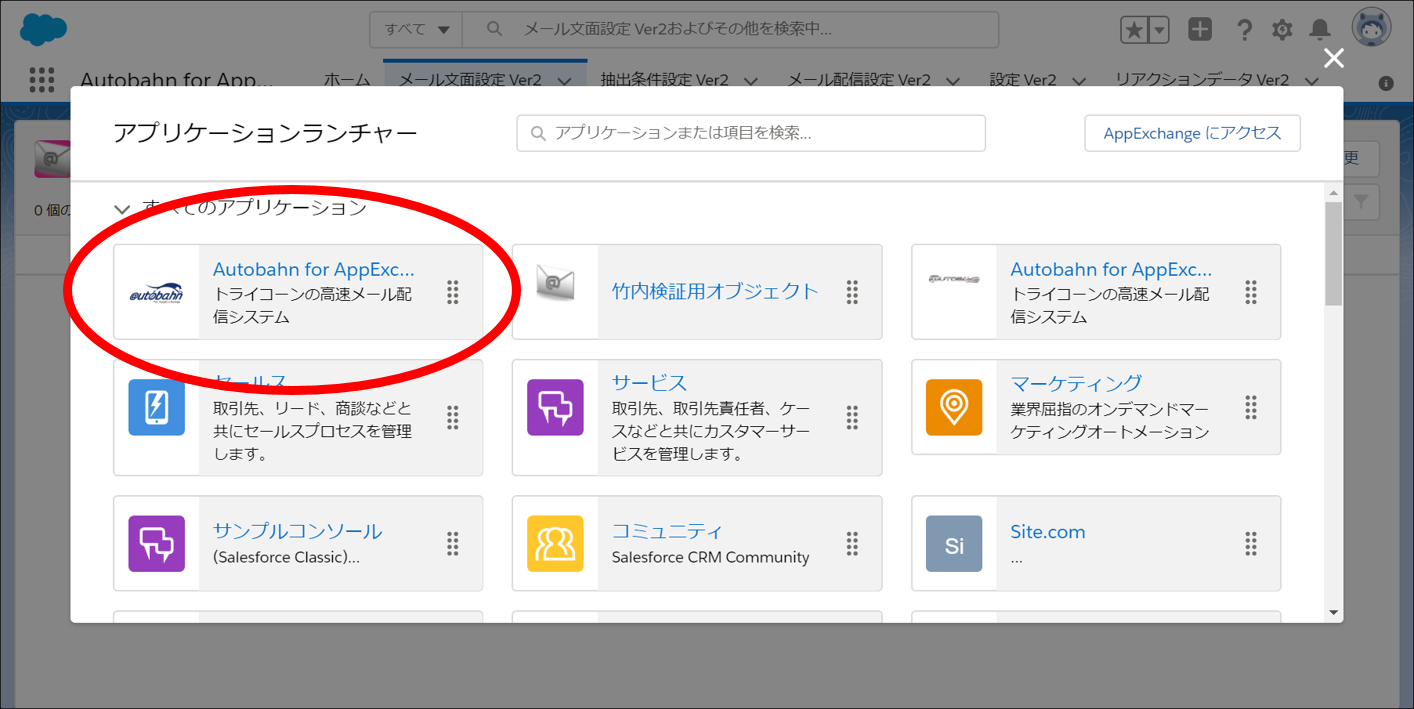Click the drag handle on Site.com tile
Screen dimensions: 1414x709
[x=1251, y=543]
